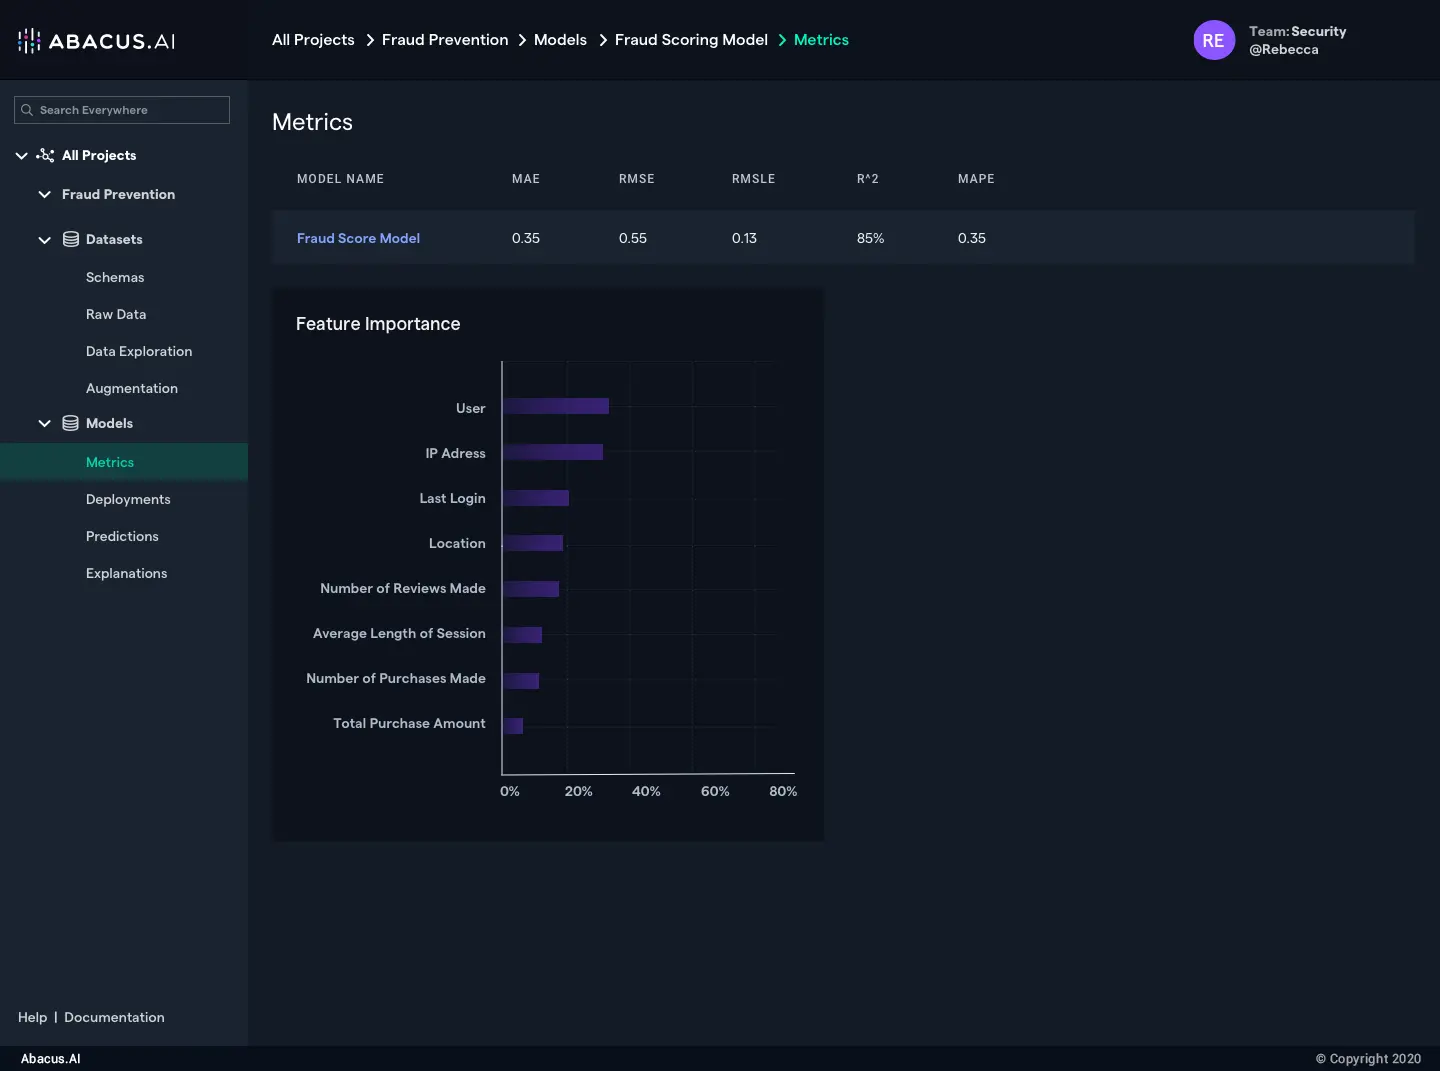Select Data Exploration in sidebar

[139, 351]
